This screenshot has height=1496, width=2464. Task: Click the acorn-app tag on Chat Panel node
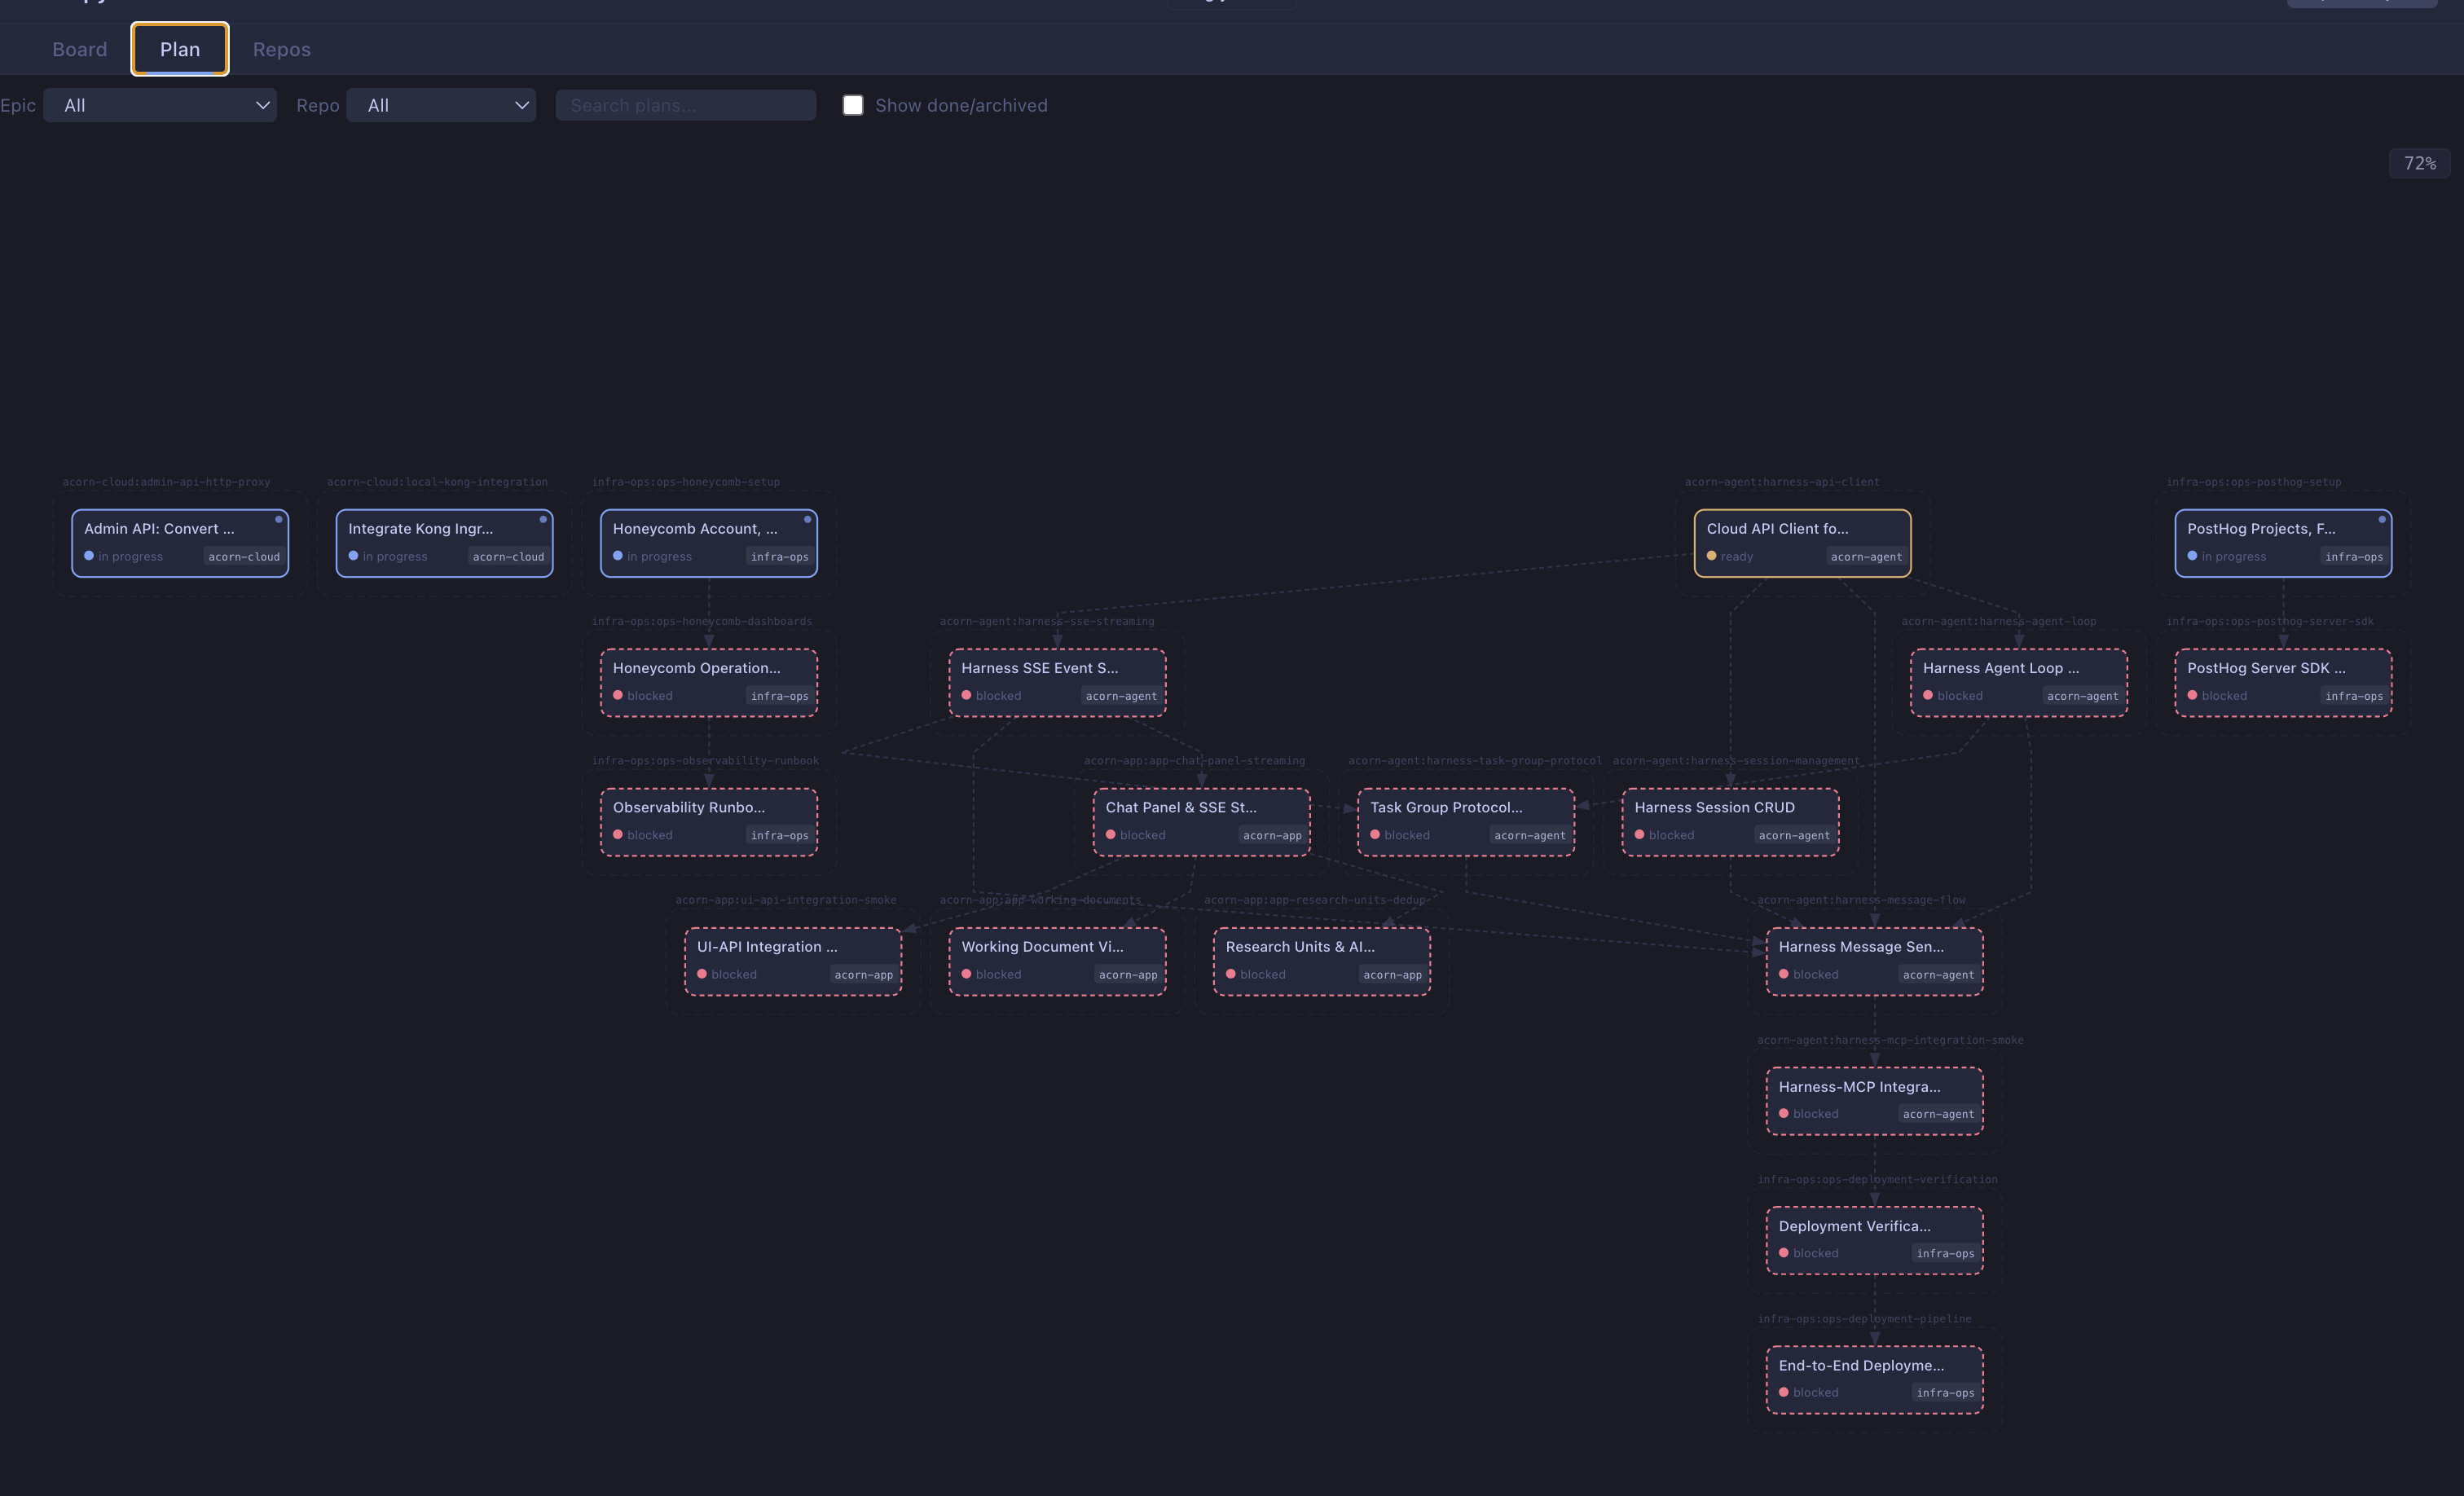point(1272,835)
